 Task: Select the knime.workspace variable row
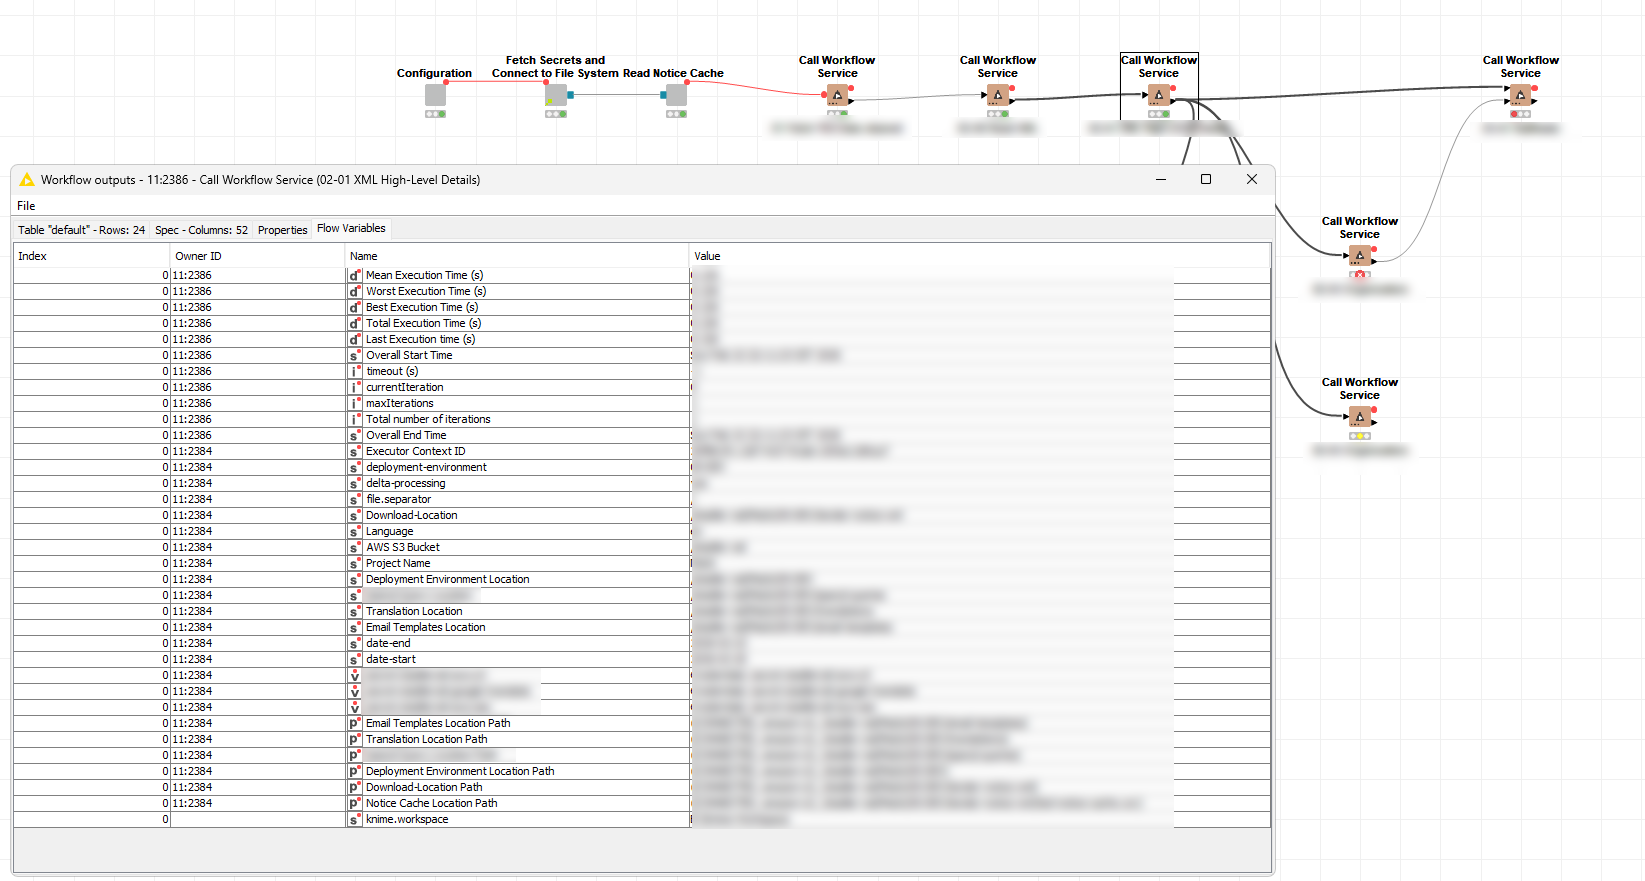tap(407, 819)
